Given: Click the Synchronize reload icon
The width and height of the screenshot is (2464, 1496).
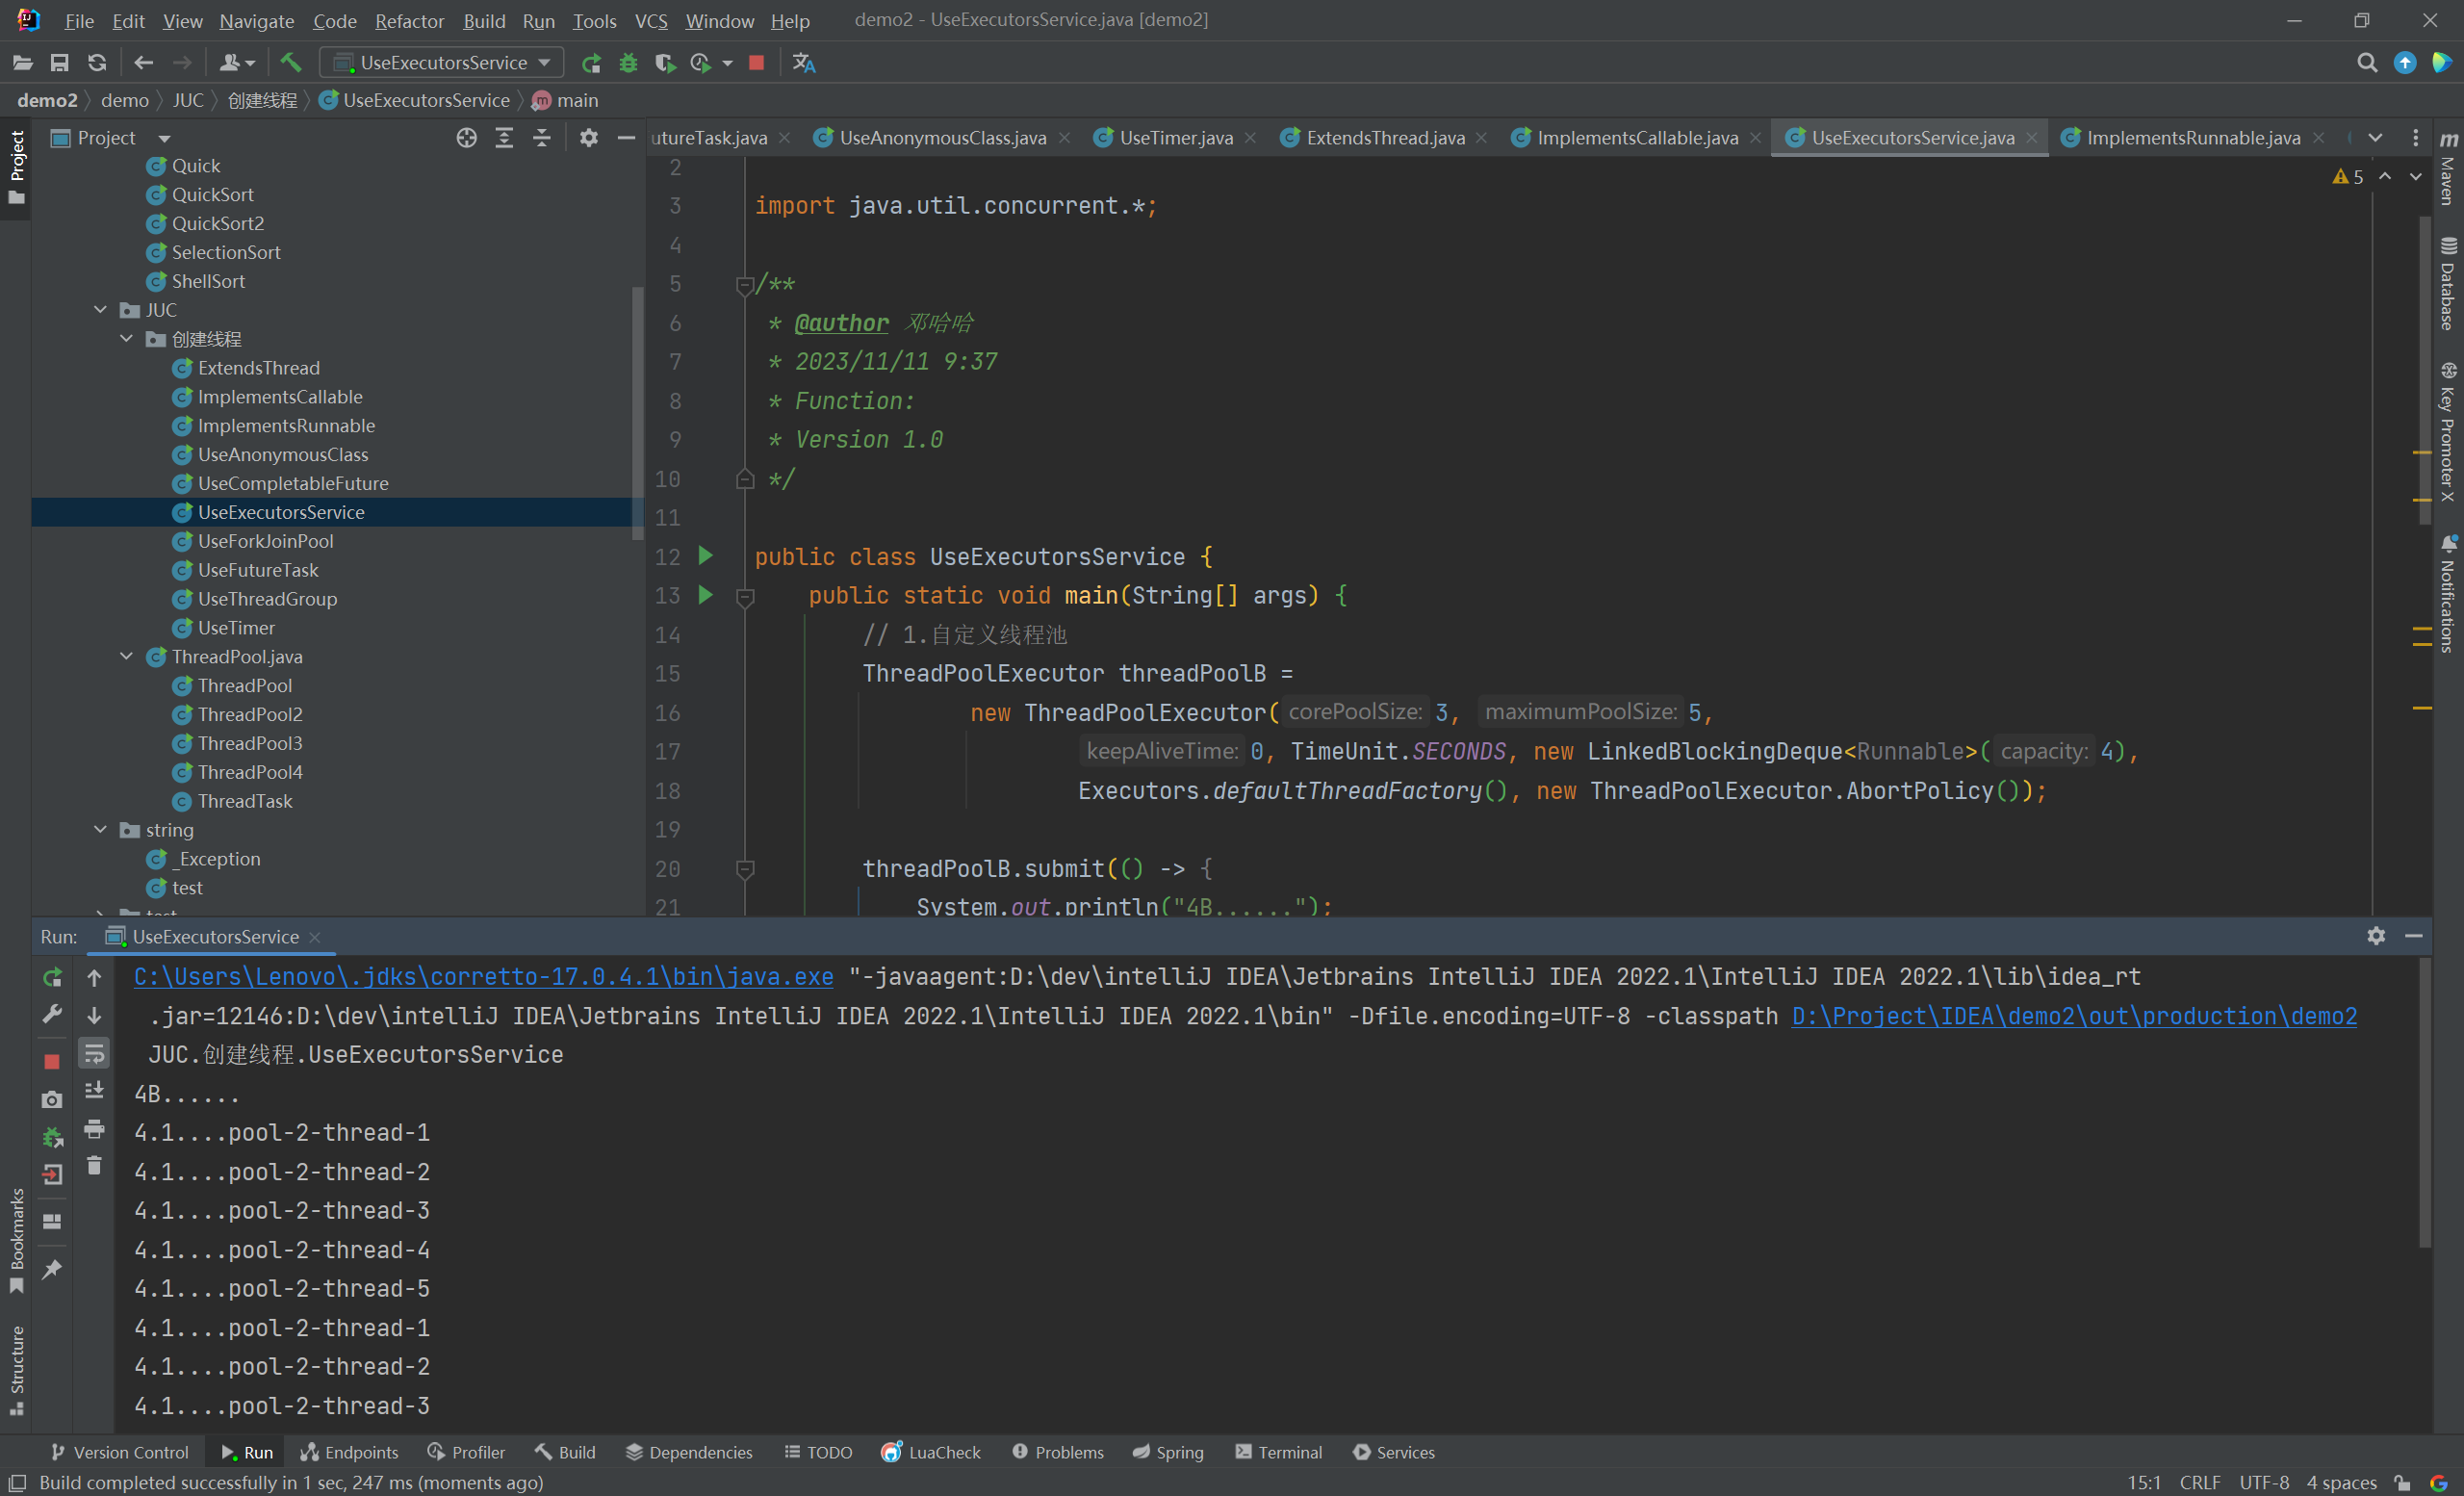Looking at the screenshot, I should 97,63.
